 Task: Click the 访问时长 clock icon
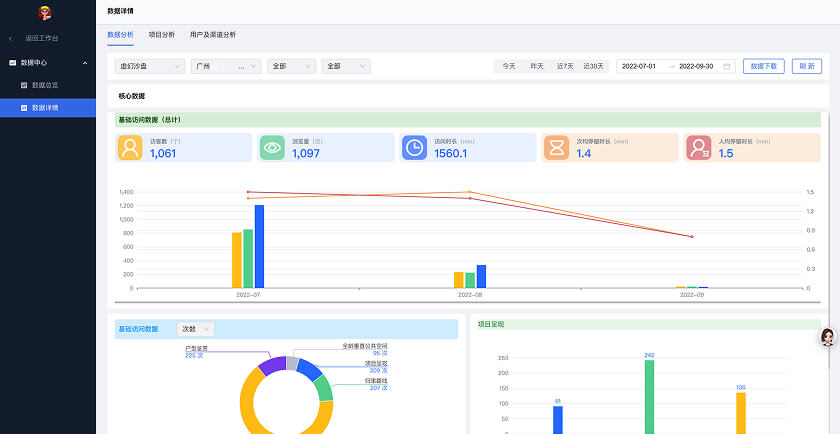tap(414, 148)
